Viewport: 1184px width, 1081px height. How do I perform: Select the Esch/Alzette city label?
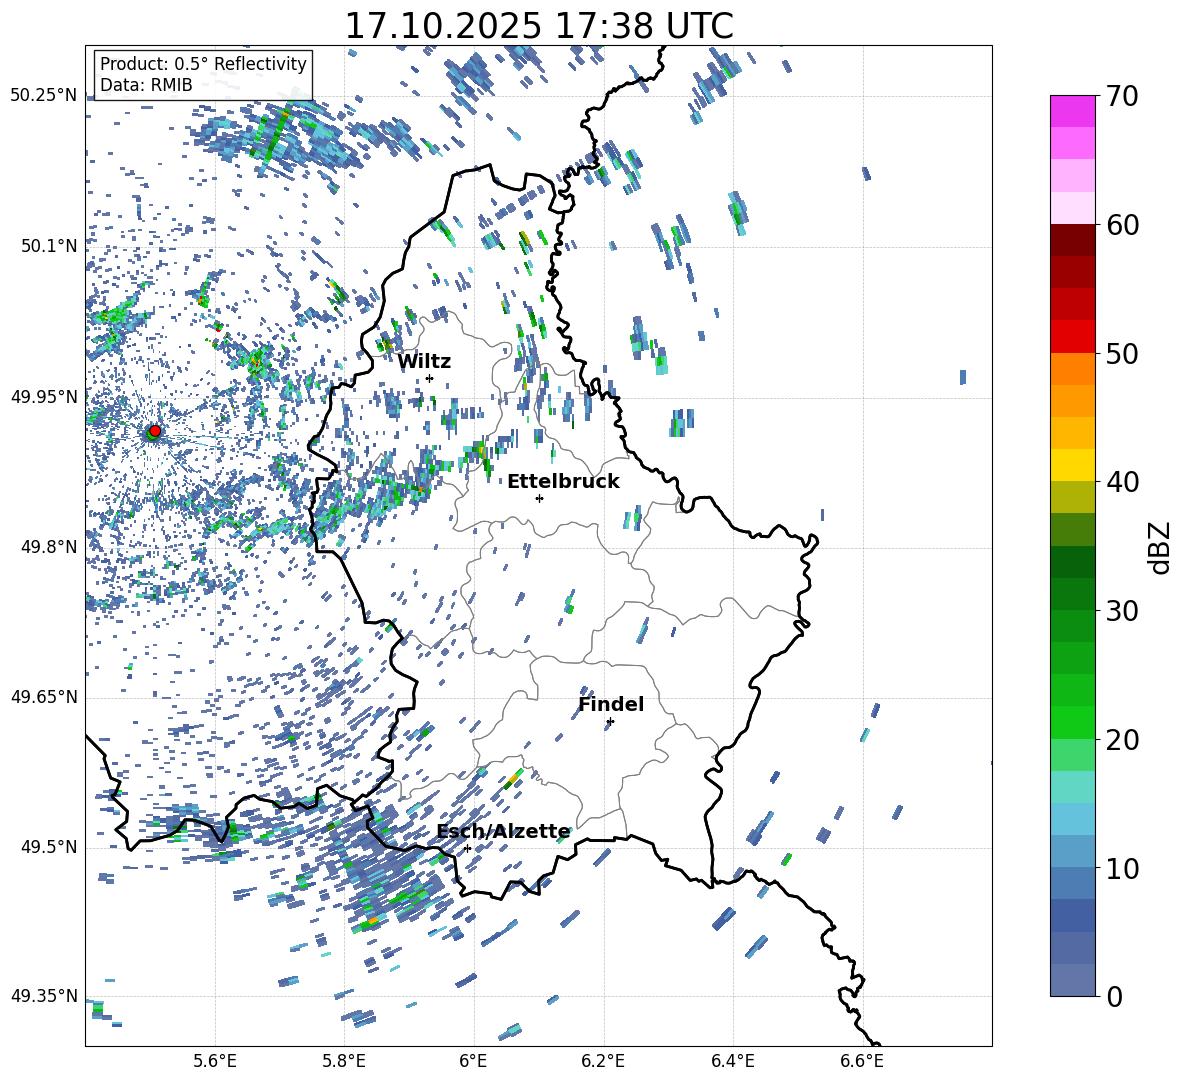tap(503, 831)
